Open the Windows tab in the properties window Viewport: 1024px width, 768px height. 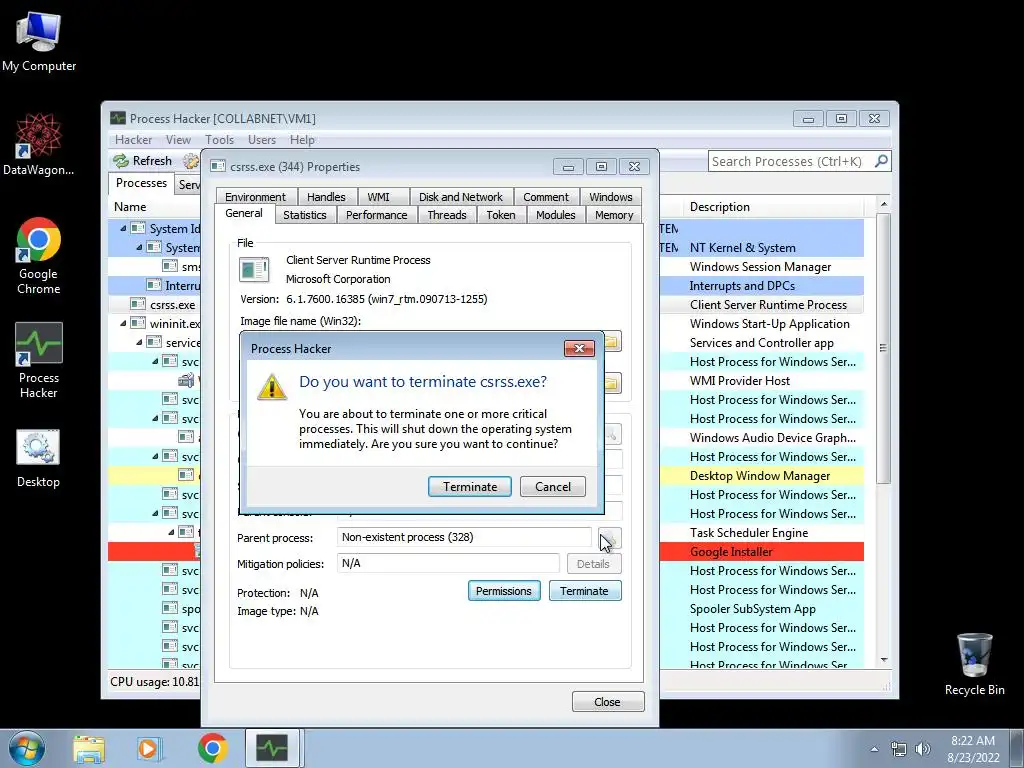click(611, 197)
